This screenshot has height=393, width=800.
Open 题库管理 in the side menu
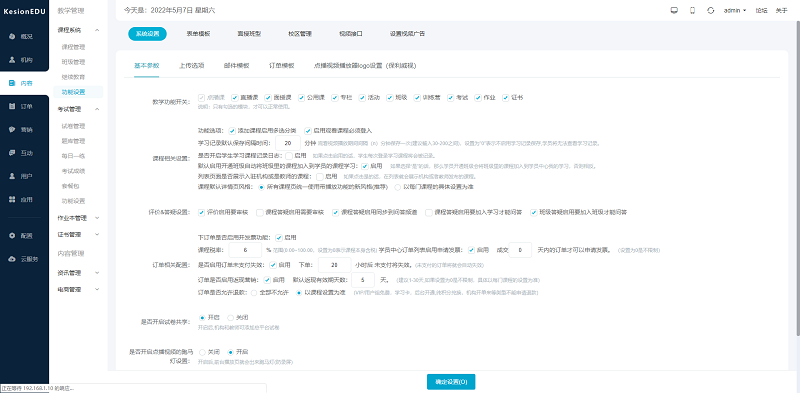(x=73, y=141)
